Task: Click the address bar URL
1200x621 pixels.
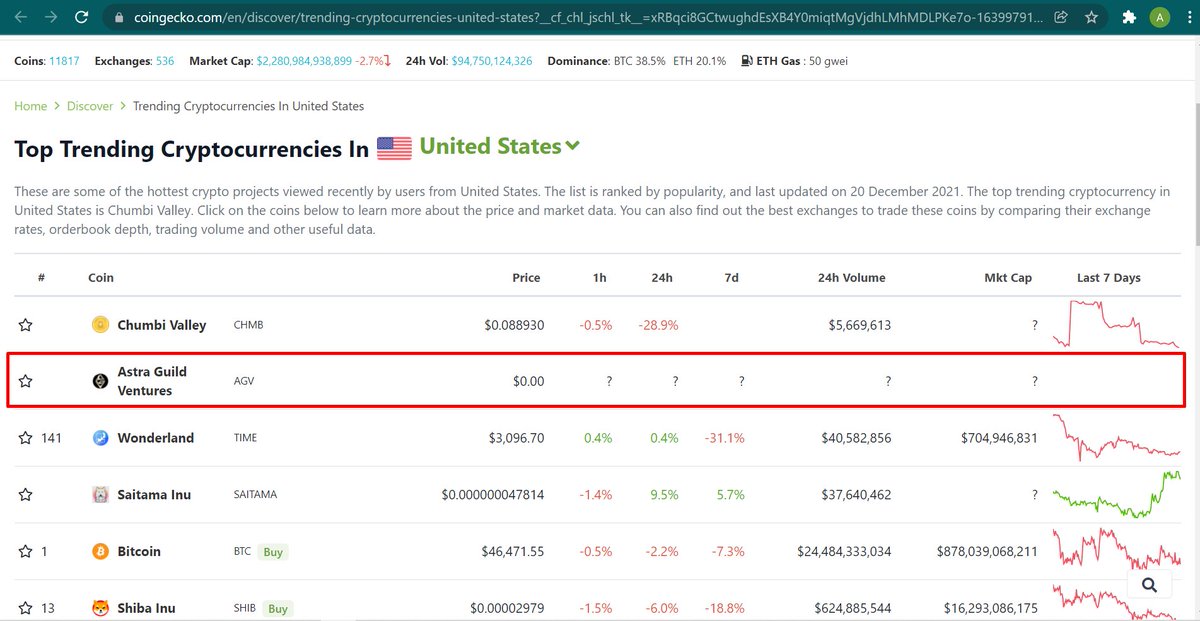Action: (586, 17)
